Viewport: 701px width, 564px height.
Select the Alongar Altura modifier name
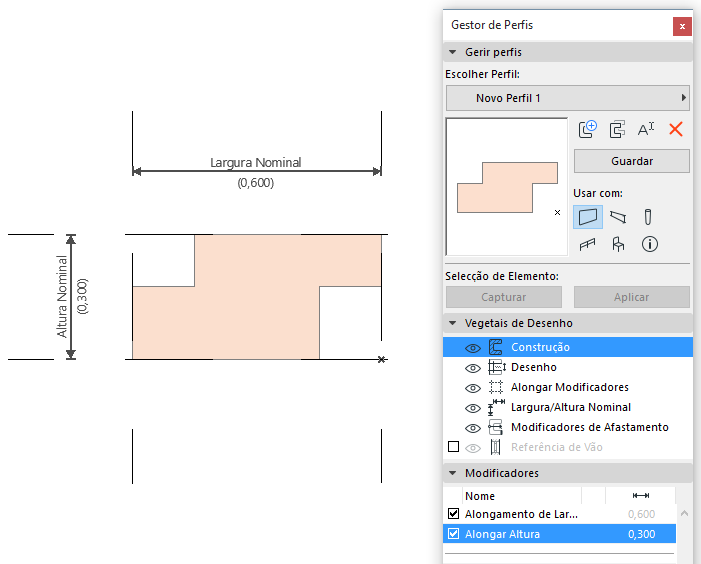[502, 534]
